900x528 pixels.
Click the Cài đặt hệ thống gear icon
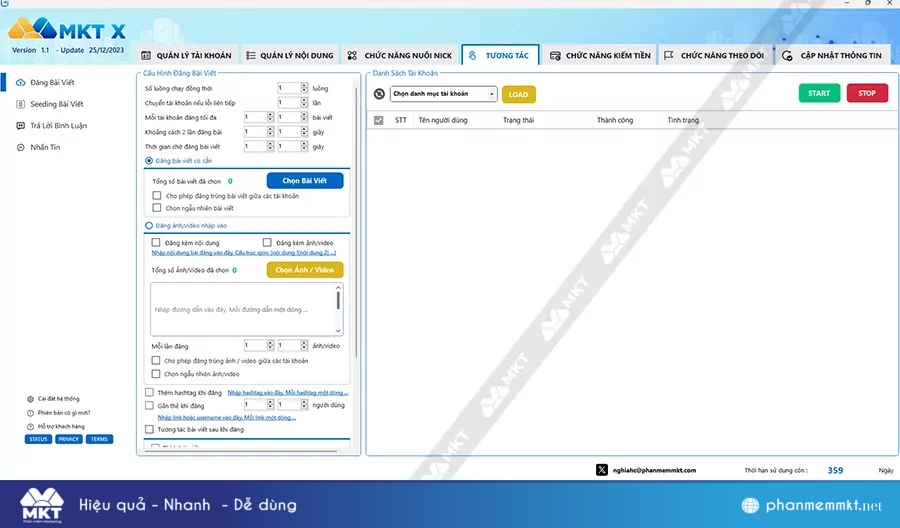tap(30, 399)
